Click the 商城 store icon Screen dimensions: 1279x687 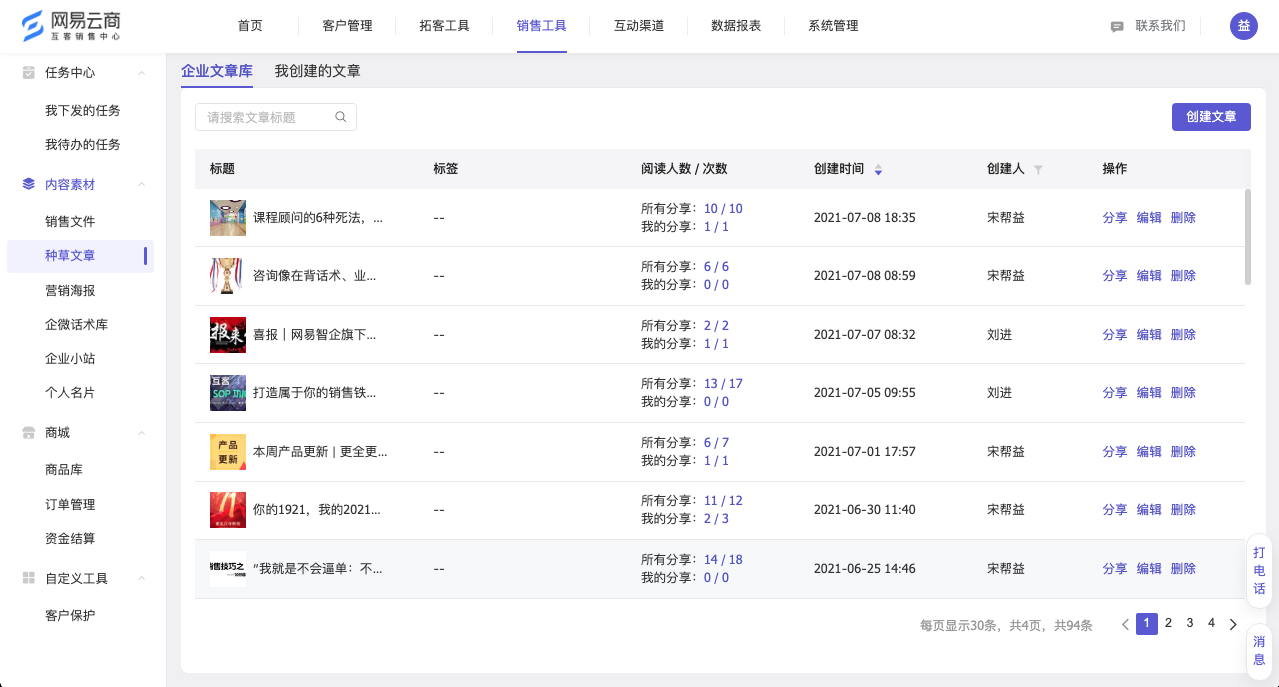tap(28, 433)
